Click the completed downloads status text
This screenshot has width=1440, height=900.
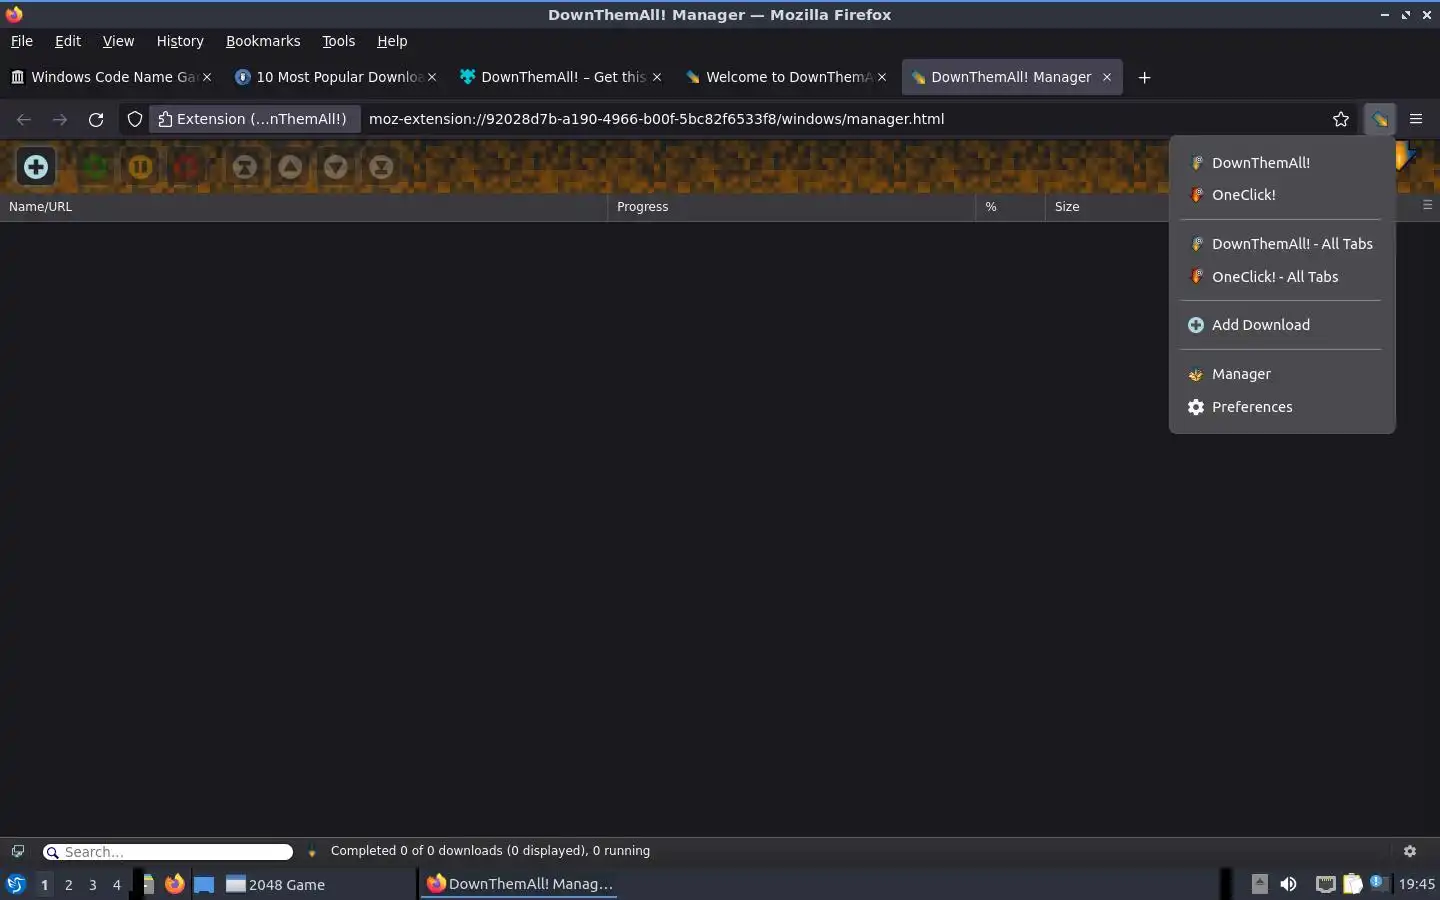(490, 851)
